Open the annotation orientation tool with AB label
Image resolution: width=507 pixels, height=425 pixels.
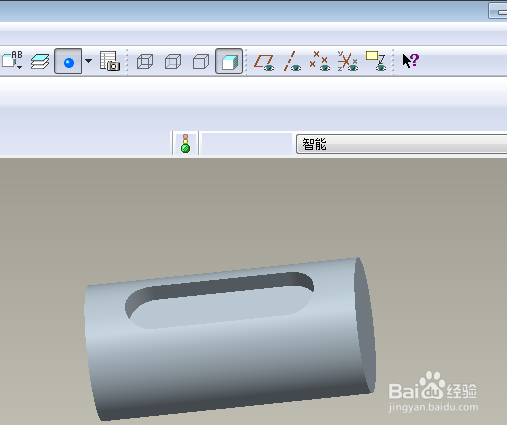(x=12, y=61)
